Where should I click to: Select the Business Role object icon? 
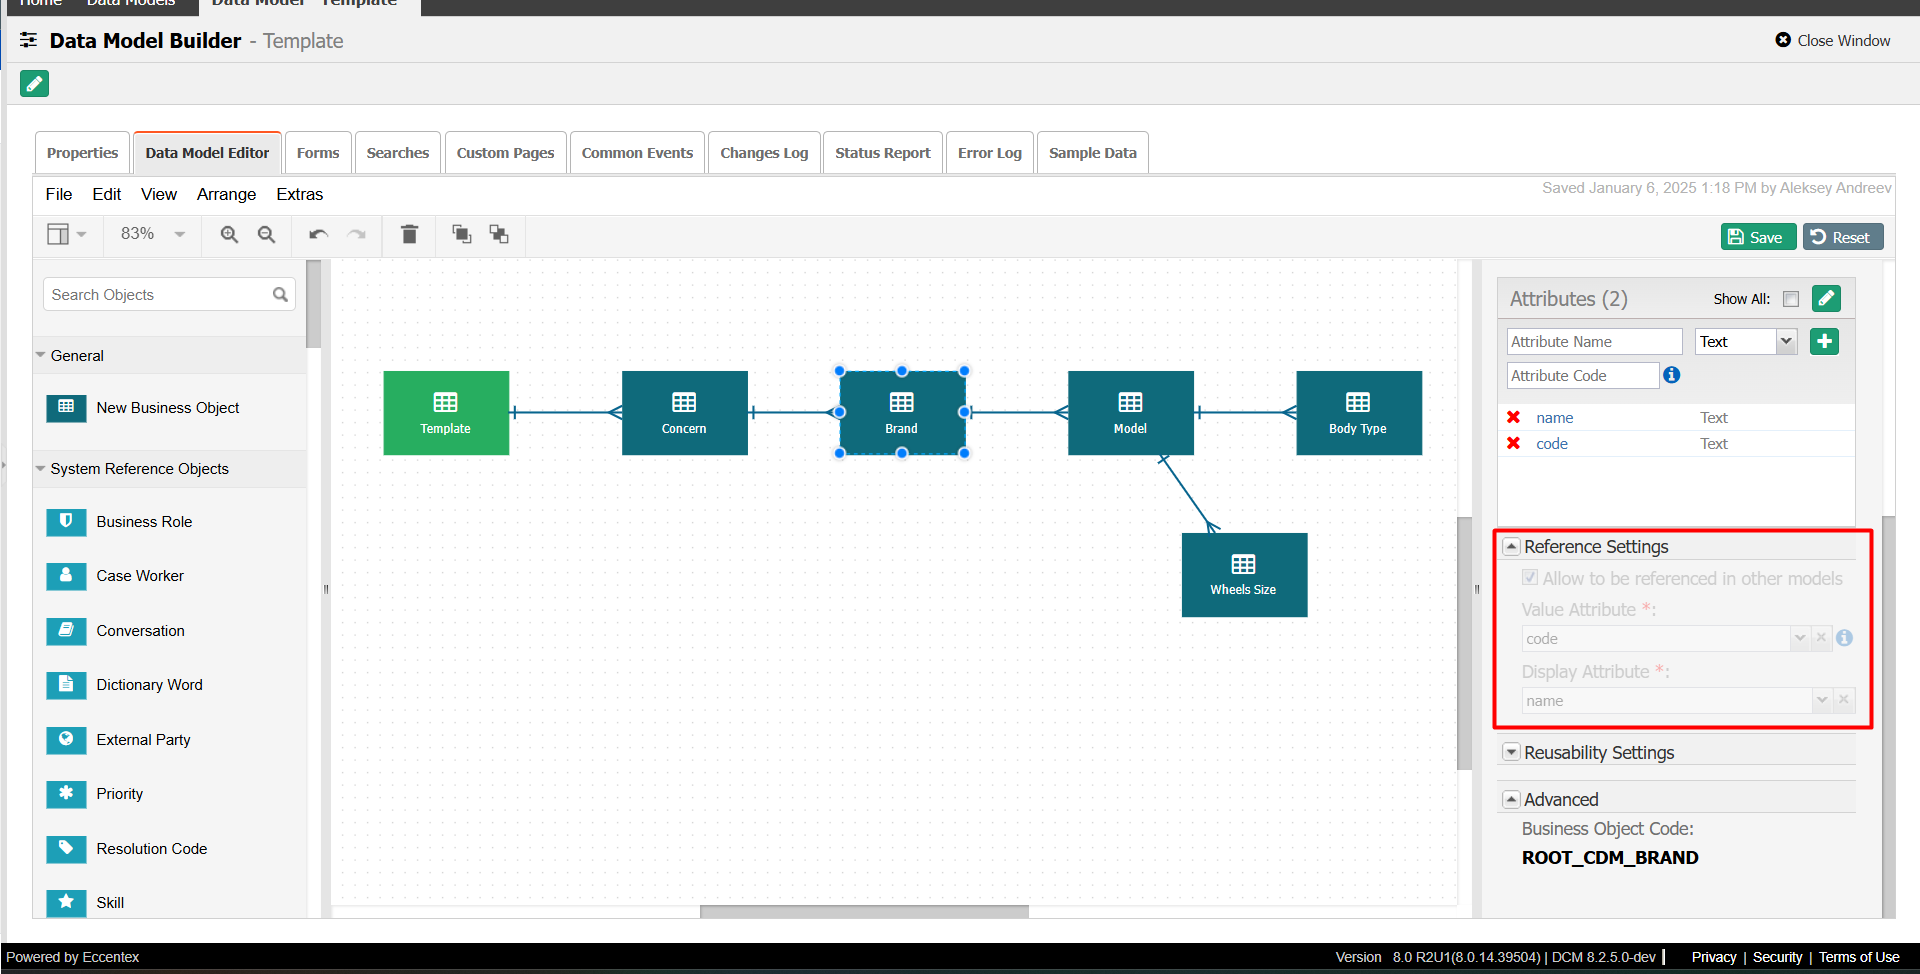pyautogui.click(x=66, y=521)
